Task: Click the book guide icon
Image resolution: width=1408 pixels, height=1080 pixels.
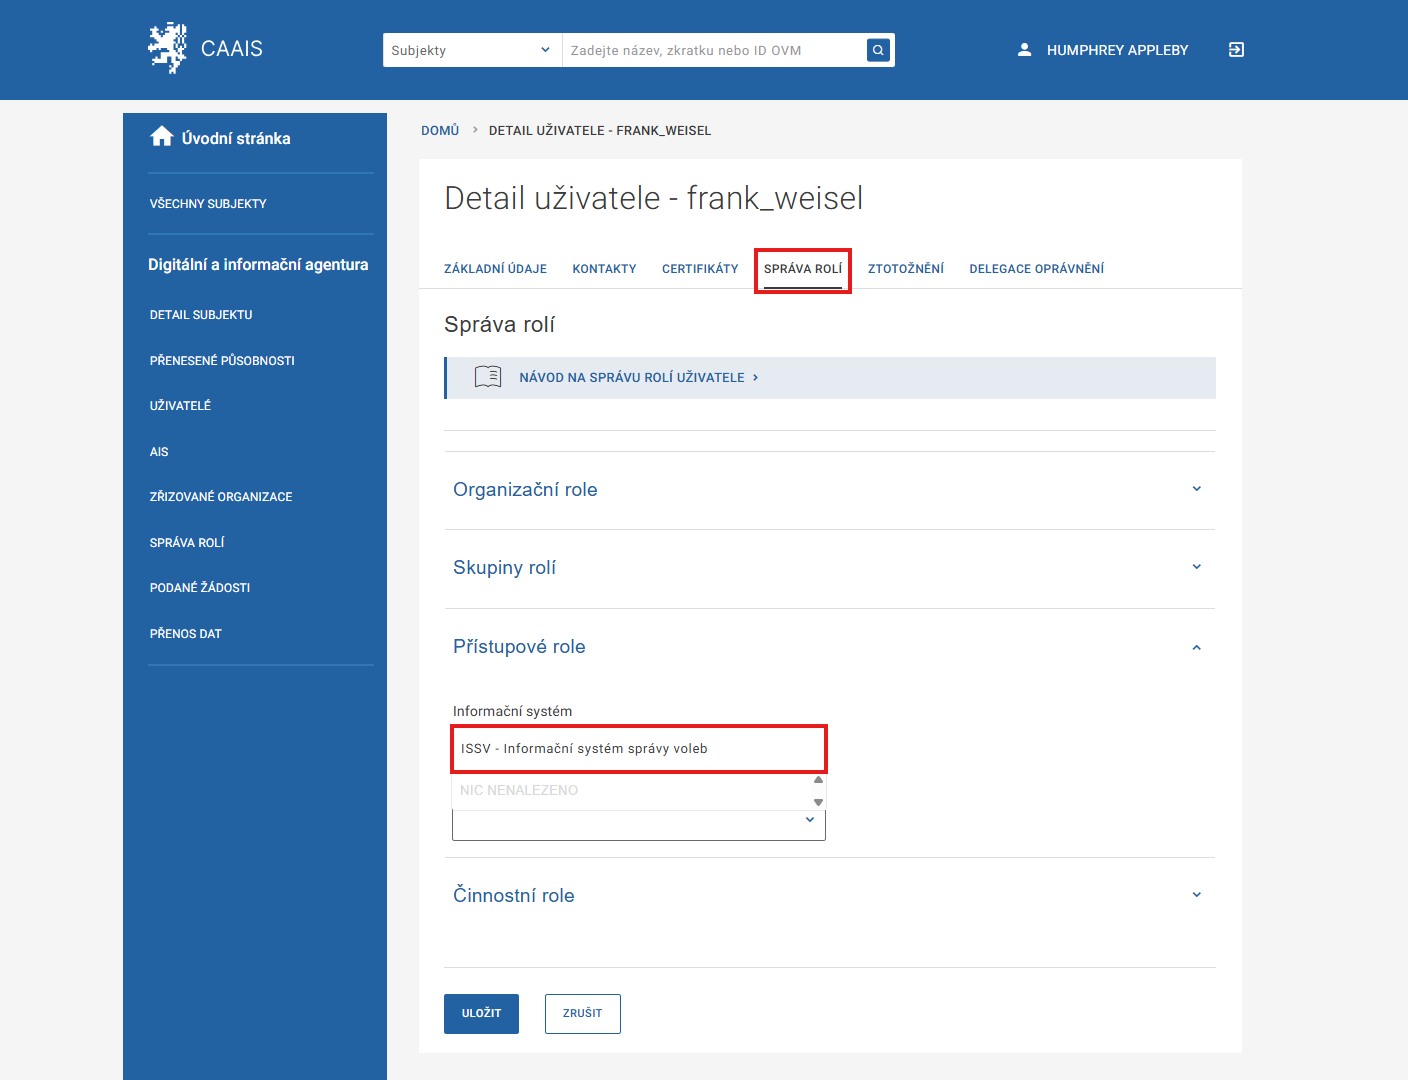Action: click(488, 377)
